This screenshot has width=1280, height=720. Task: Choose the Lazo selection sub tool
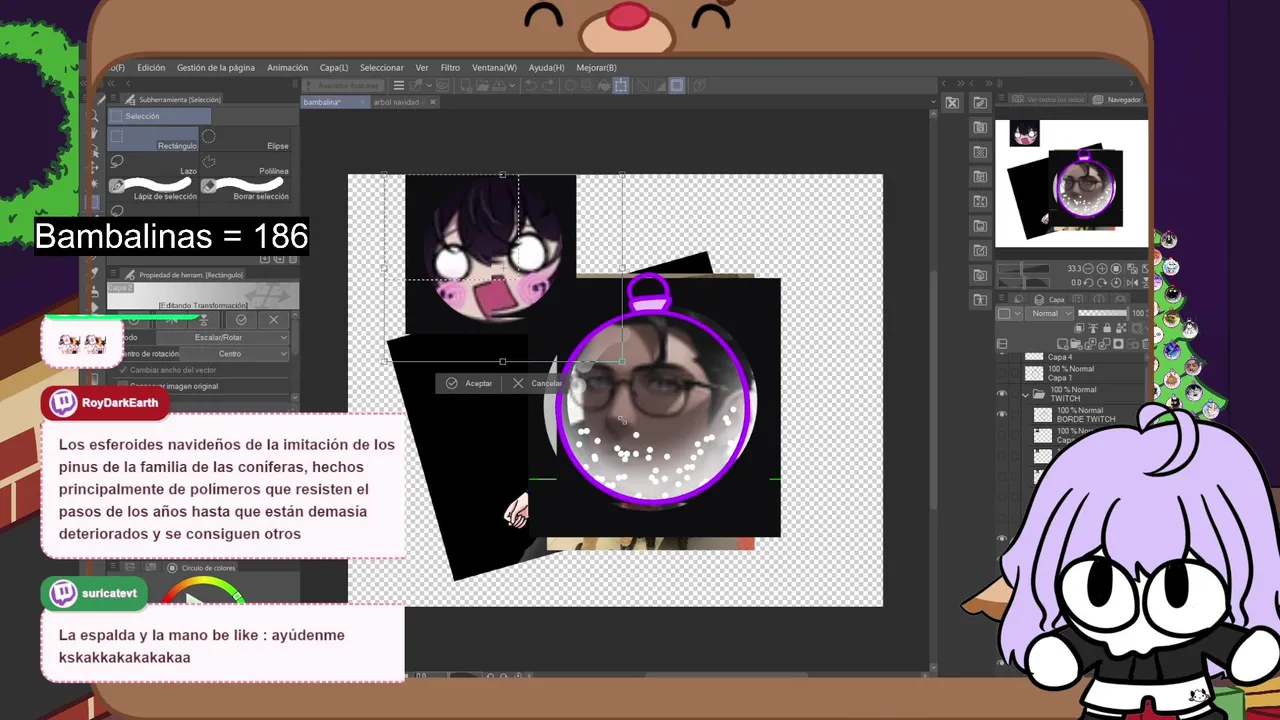153,165
